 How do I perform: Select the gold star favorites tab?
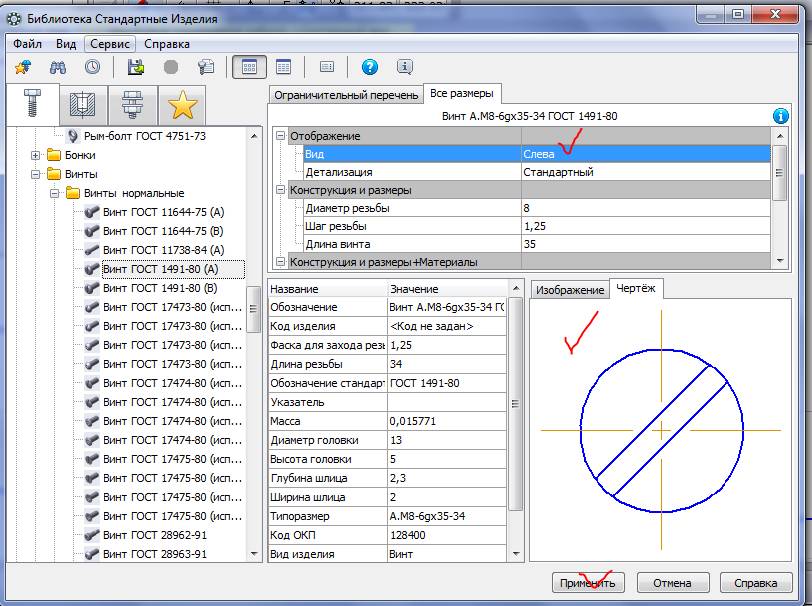pyautogui.click(x=182, y=105)
